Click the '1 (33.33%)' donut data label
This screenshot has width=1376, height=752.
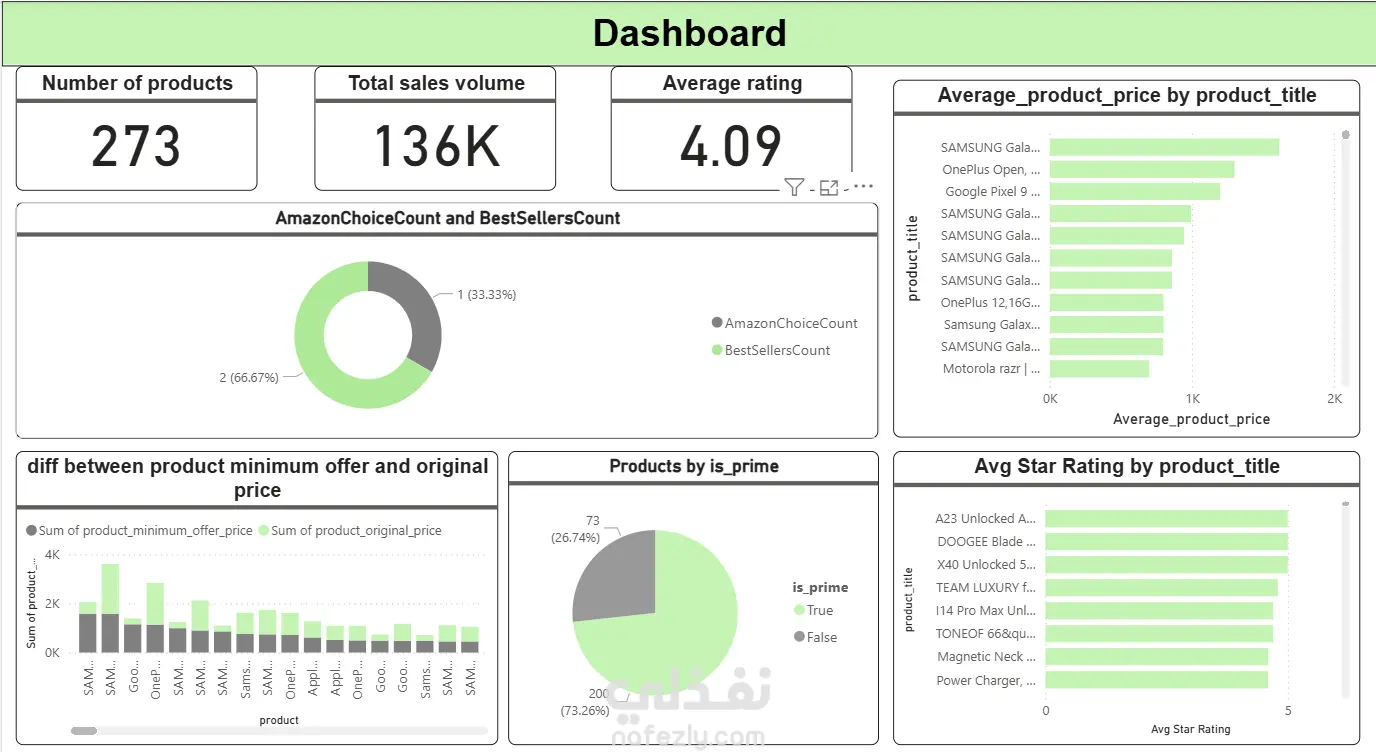click(487, 295)
